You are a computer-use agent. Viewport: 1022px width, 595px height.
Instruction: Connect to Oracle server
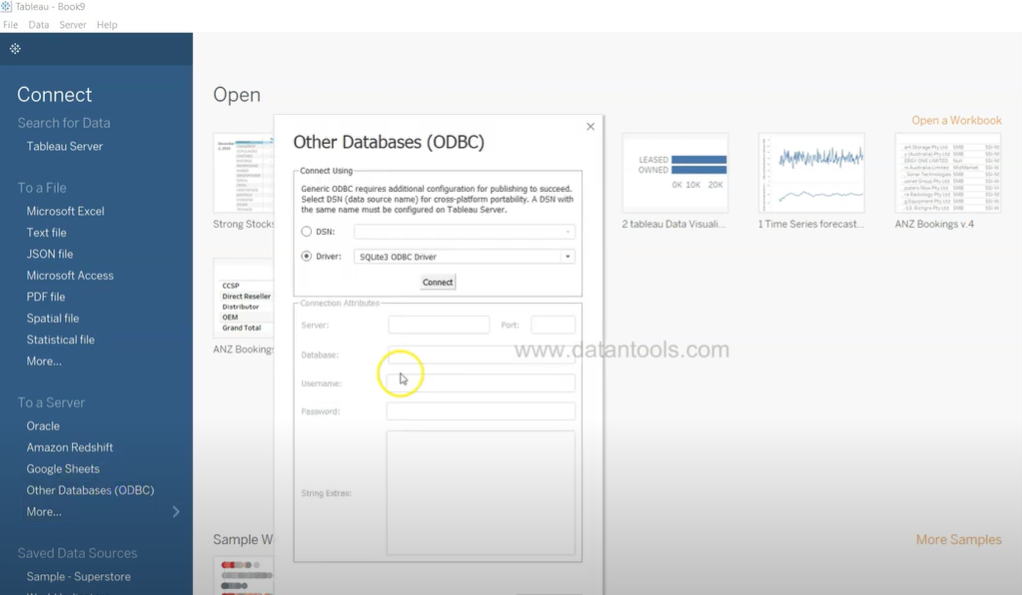pos(43,426)
